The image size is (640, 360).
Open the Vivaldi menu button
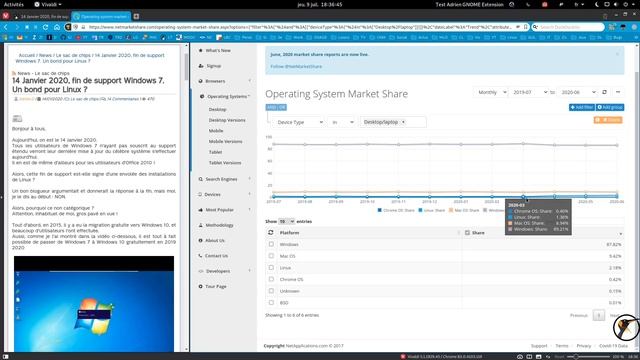(x=6, y=16)
